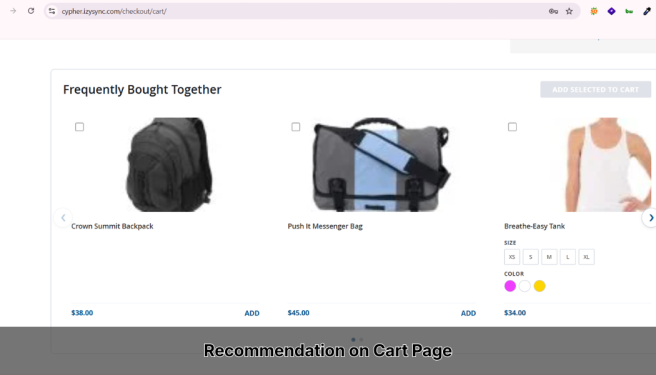Select size M for the tank
Viewport: 656px width, 375px height.
point(549,257)
